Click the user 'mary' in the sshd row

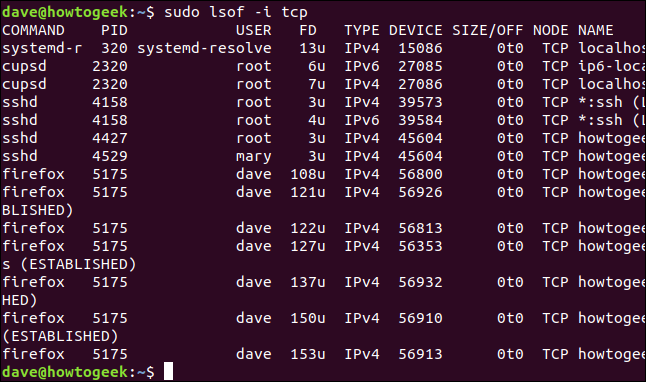click(x=254, y=157)
